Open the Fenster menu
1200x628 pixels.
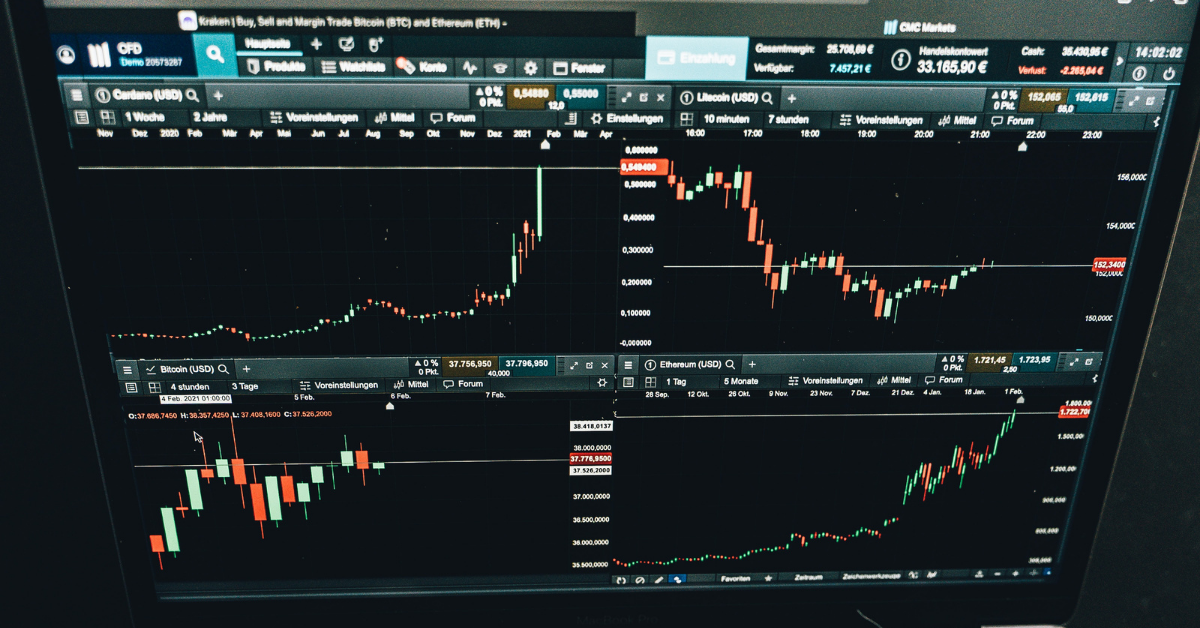[579, 68]
